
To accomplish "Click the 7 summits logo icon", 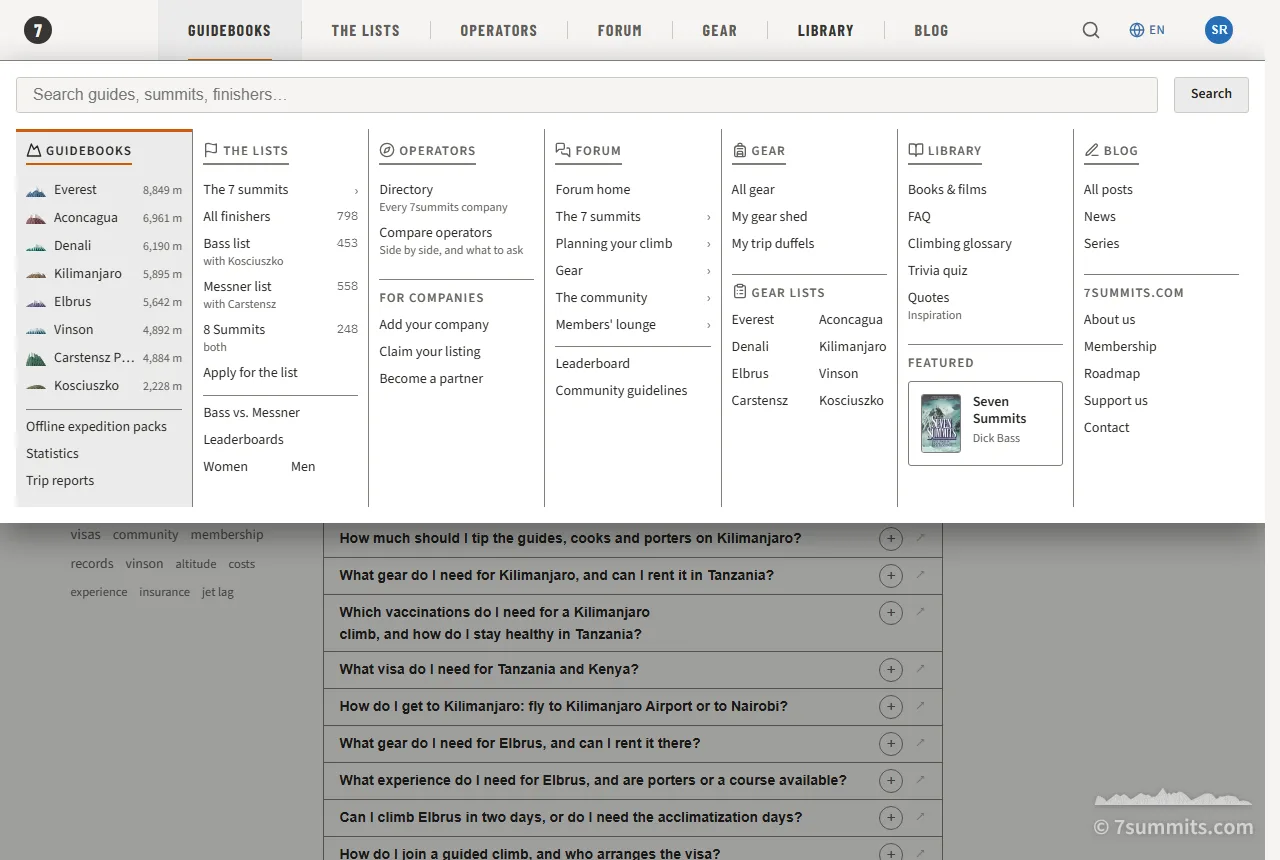I will [x=38, y=30].
